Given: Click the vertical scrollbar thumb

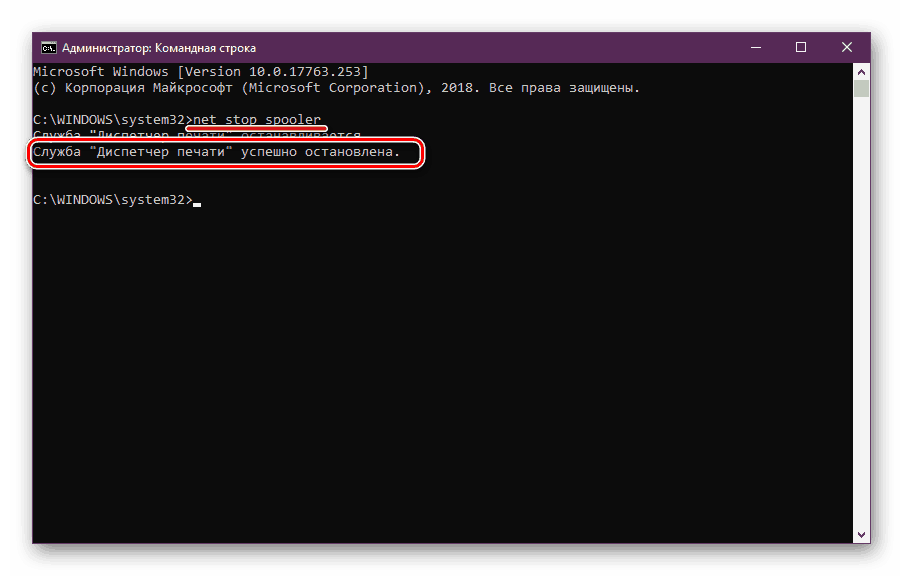Looking at the screenshot, I should (861, 89).
